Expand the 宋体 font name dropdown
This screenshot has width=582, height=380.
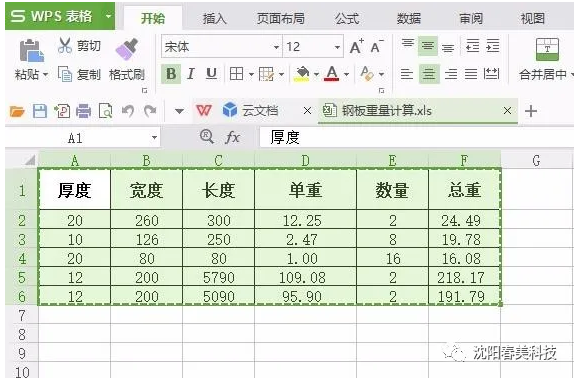[x=276, y=47]
